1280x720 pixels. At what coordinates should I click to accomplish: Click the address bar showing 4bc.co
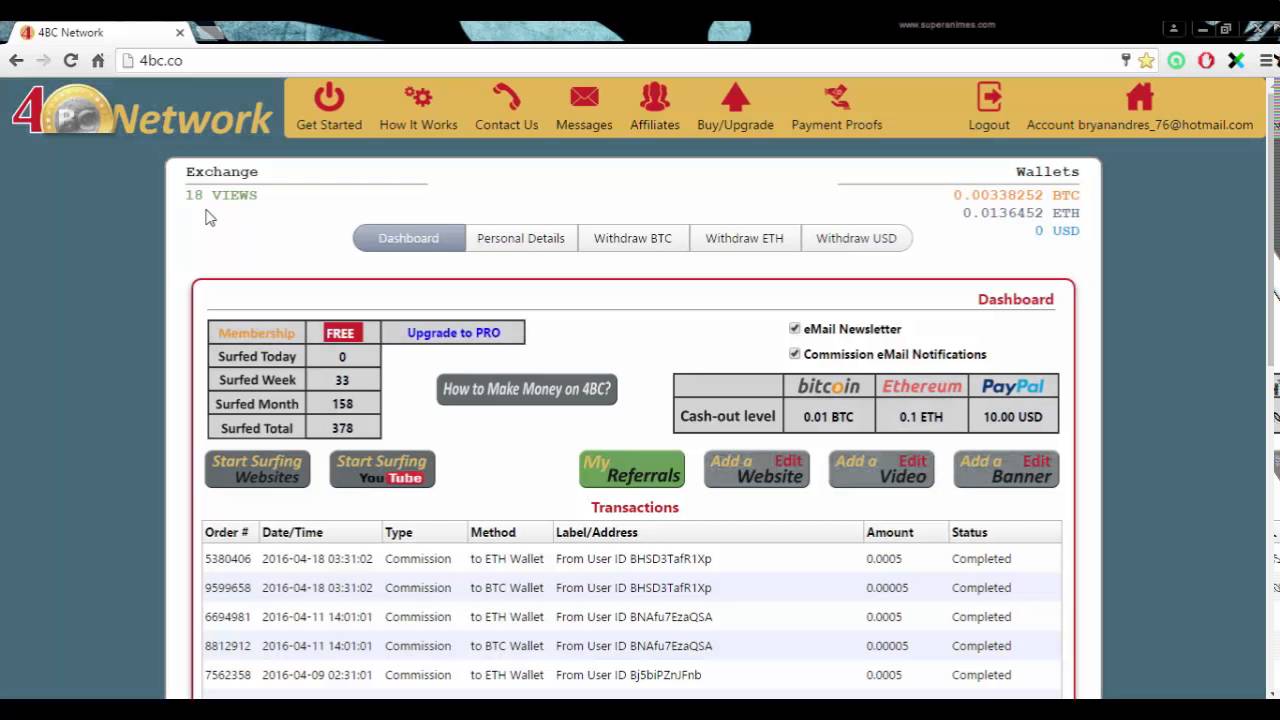point(620,61)
